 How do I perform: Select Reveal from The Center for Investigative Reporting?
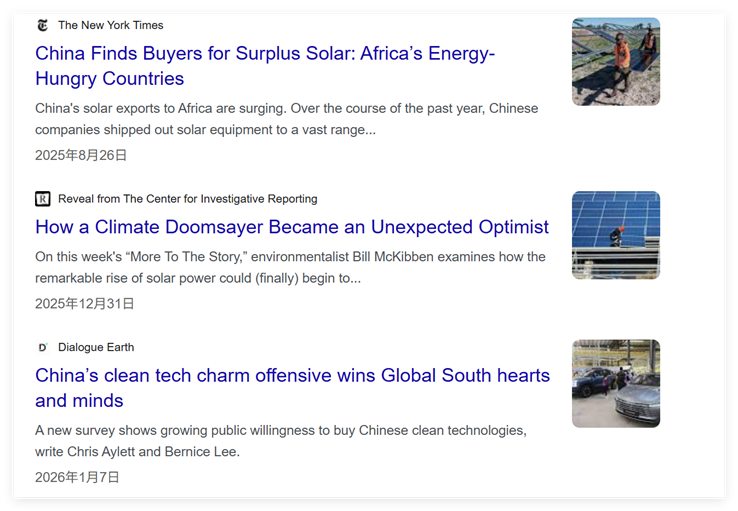click(187, 199)
